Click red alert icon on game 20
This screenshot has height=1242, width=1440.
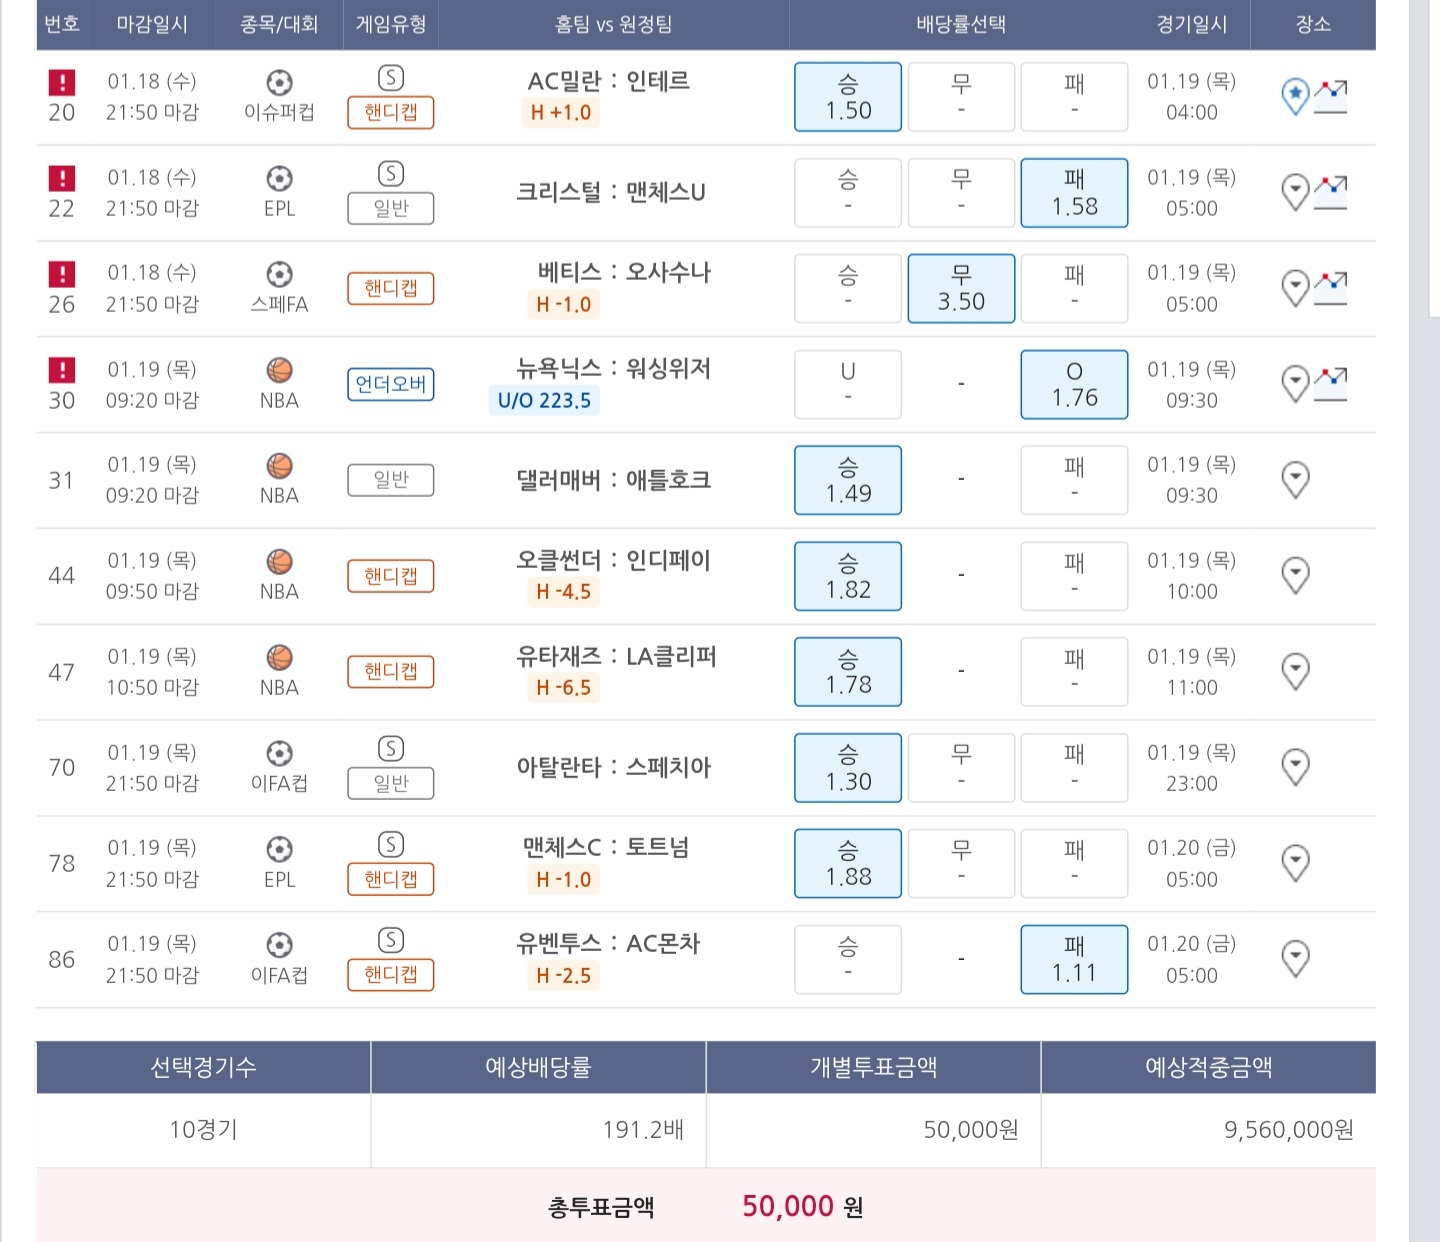pos(62,82)
